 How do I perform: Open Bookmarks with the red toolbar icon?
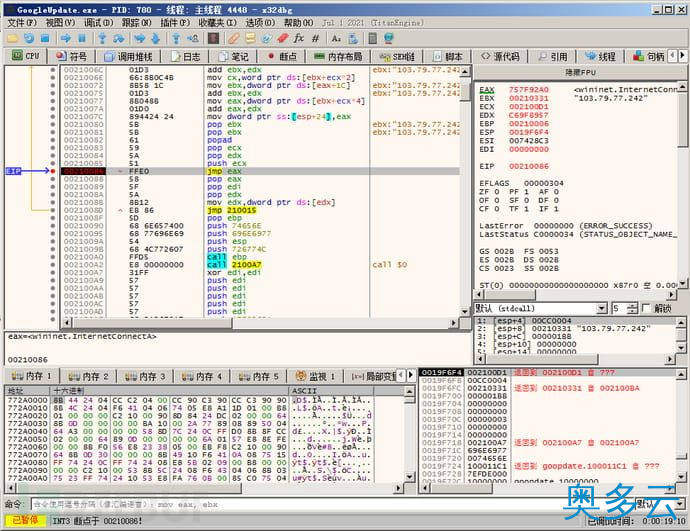click(283, 38)
